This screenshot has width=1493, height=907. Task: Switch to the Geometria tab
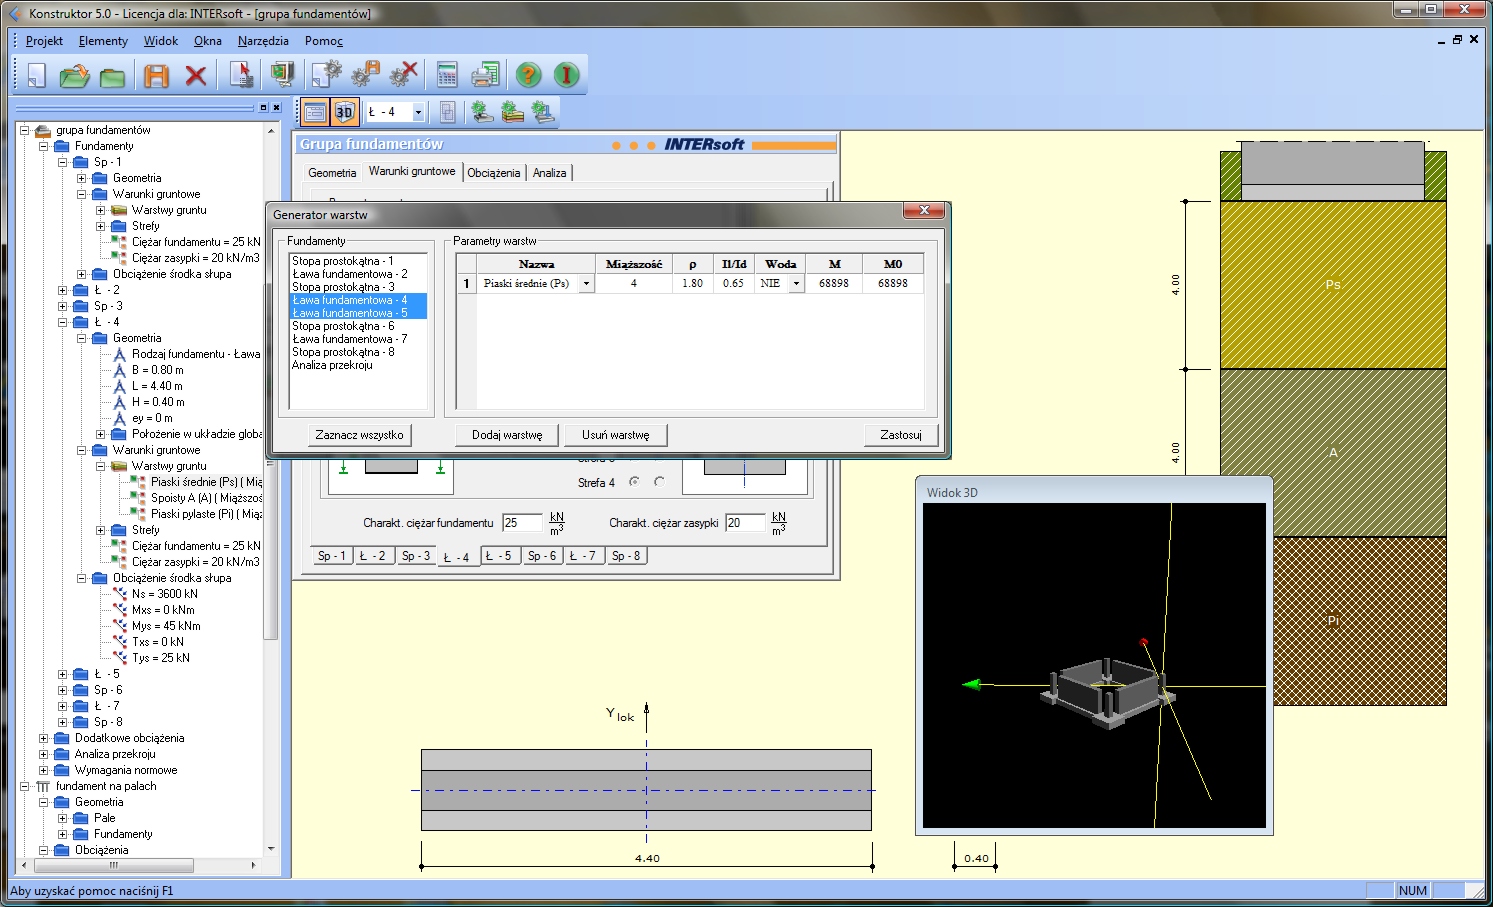point(332,173)
